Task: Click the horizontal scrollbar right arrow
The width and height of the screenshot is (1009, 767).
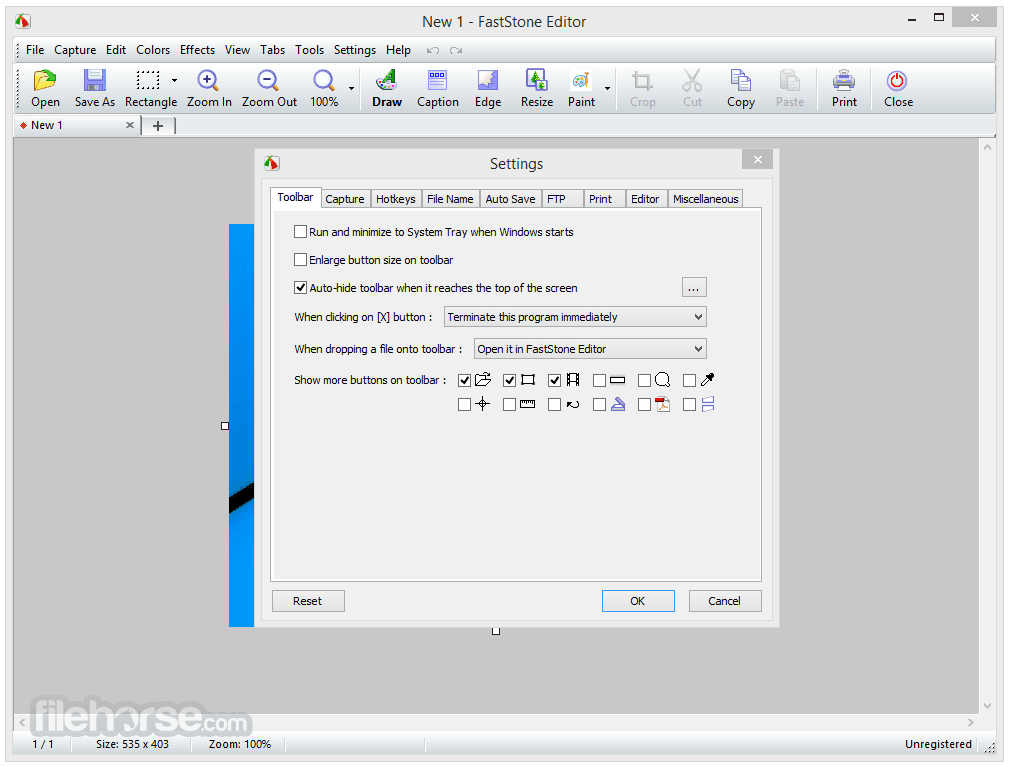Action: tap(970, 723)
